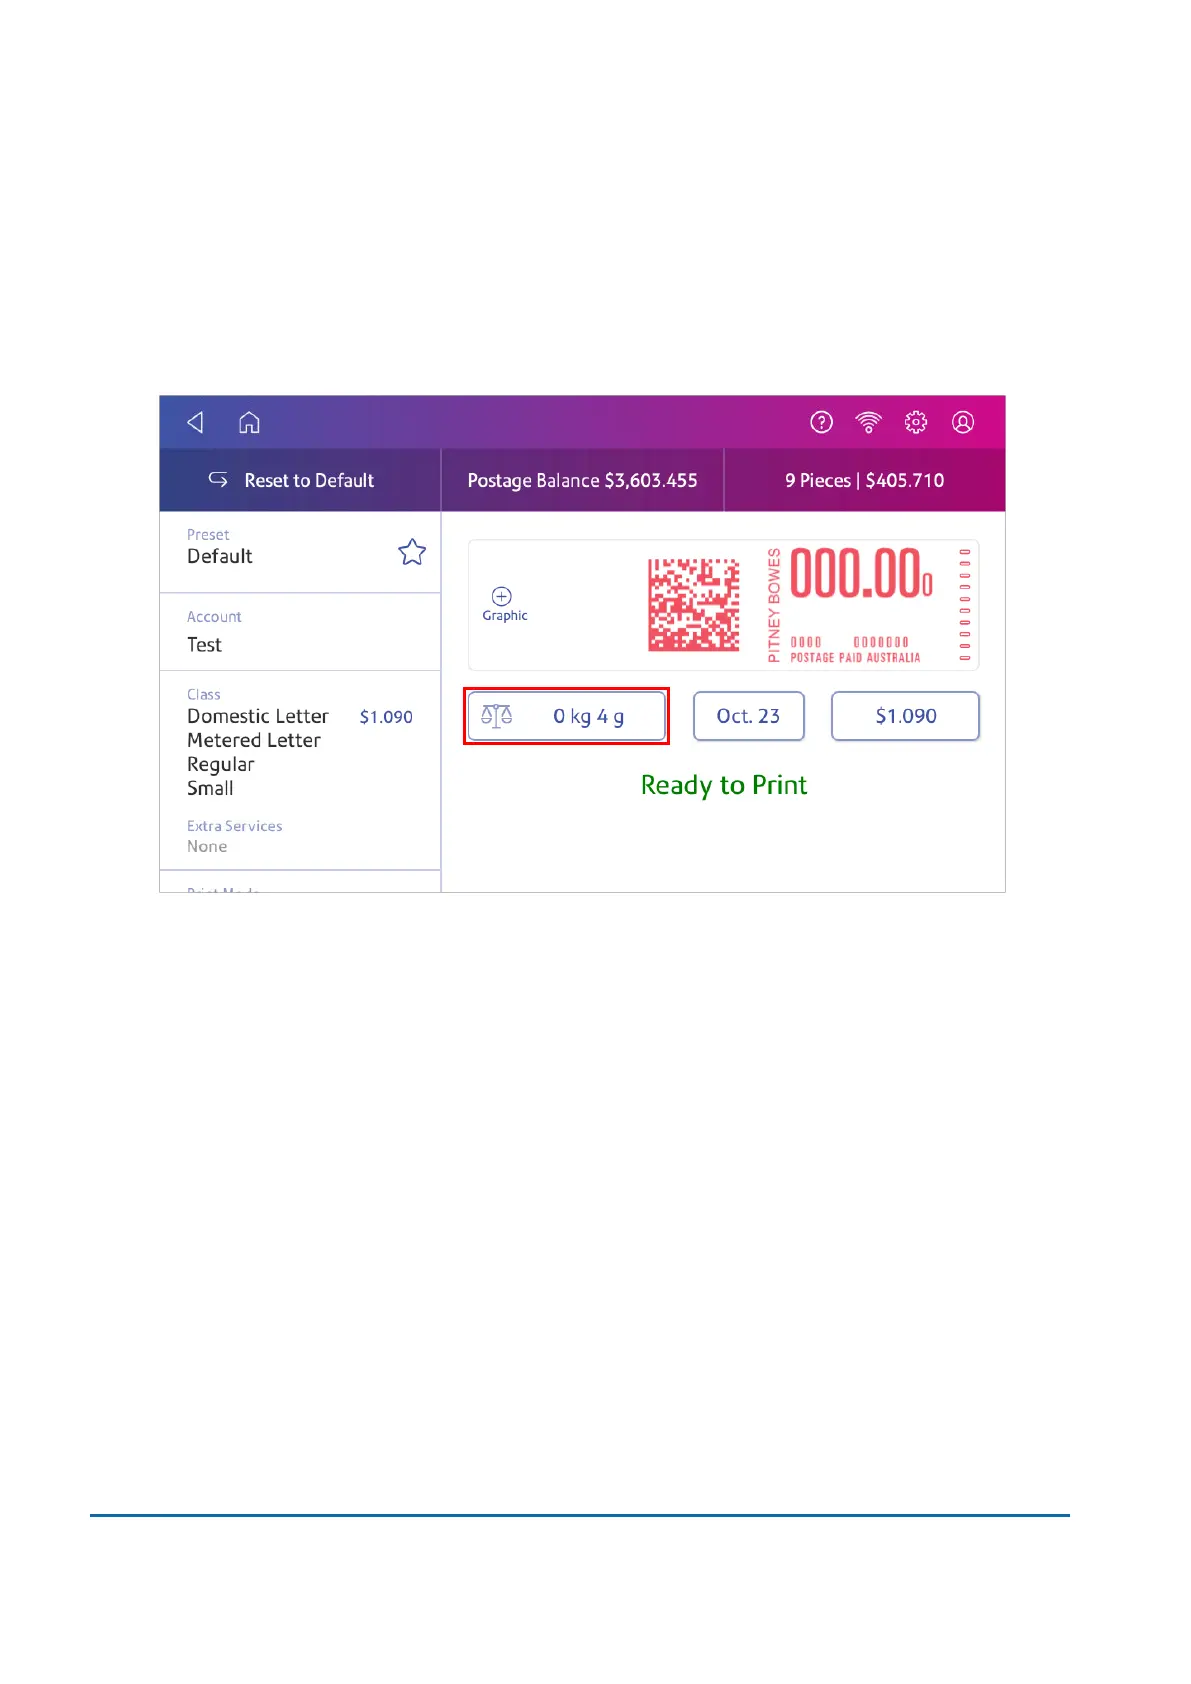Open the user profile icon
This screenshot has width=1191, height=1684.
[x=962, y=423]
